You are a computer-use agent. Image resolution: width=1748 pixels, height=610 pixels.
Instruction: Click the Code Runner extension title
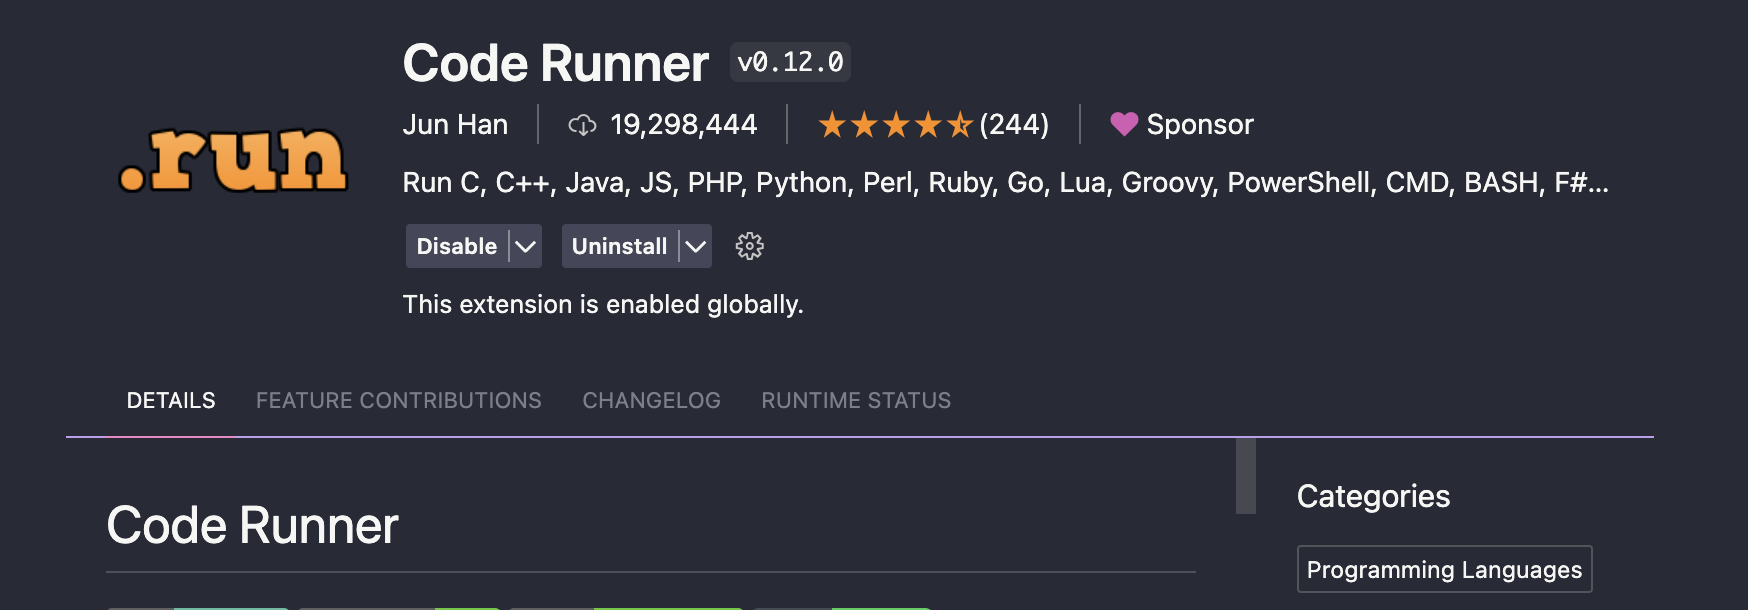coord(555,63)
